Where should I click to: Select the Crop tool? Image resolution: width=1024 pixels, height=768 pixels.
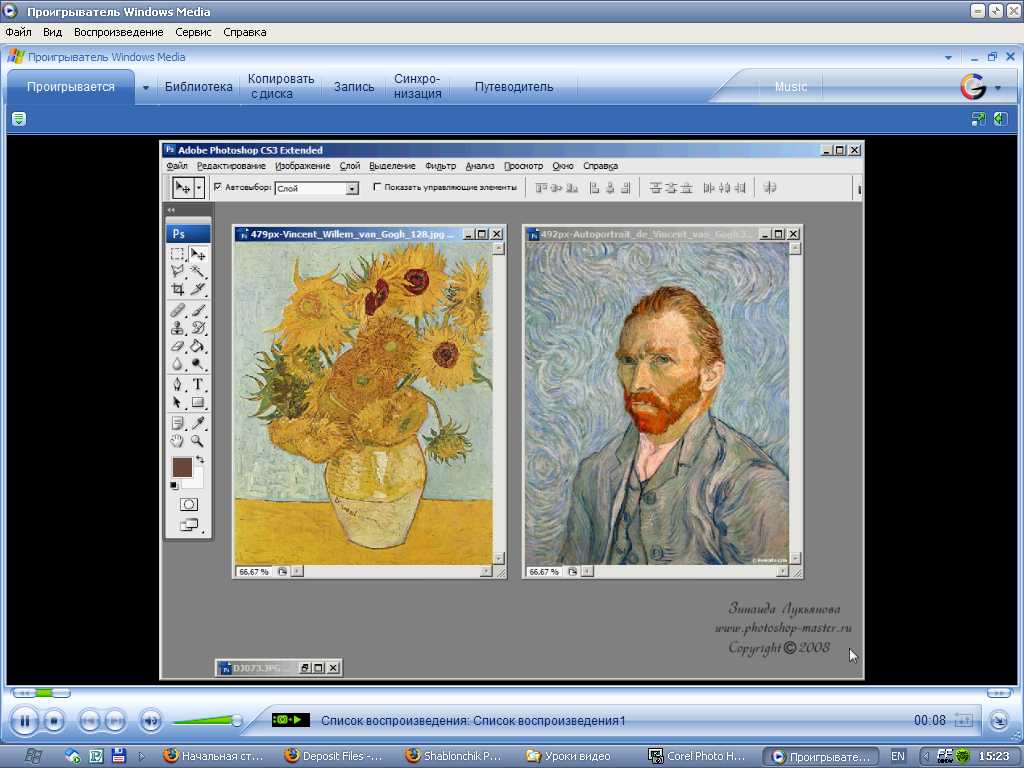click(x=177, y=288)
